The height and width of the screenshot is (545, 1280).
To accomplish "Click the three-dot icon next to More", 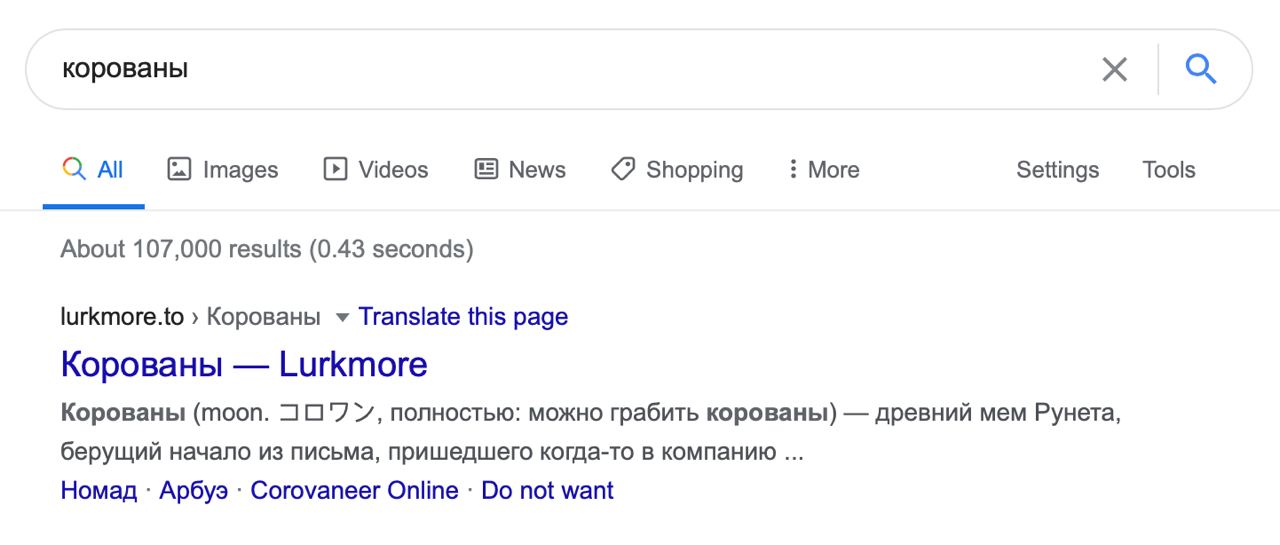I will click(x=793, y=170).
